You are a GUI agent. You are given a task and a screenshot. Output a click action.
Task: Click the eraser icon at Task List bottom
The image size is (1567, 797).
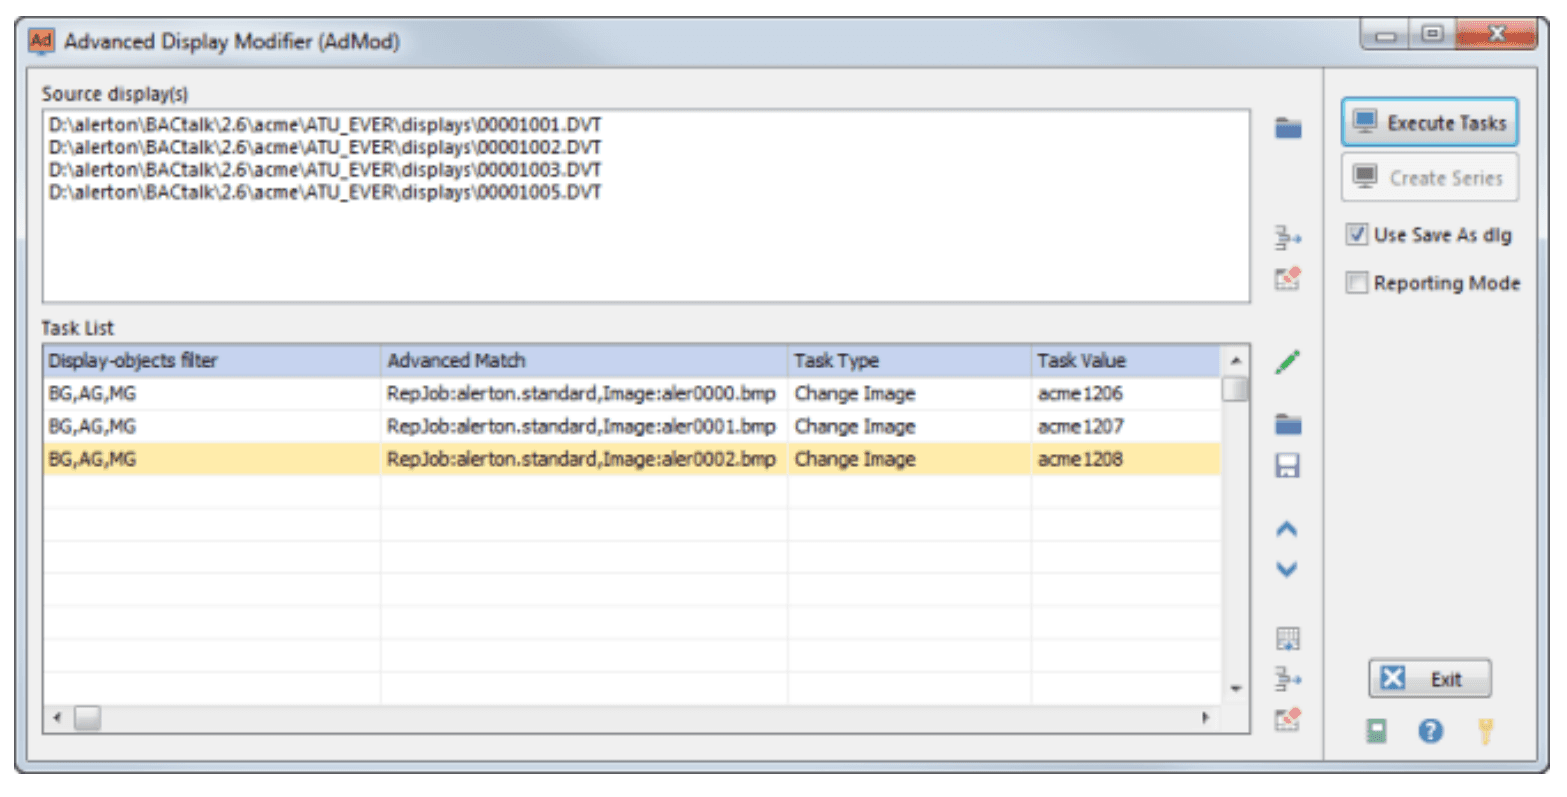[x=1288, y=718]
